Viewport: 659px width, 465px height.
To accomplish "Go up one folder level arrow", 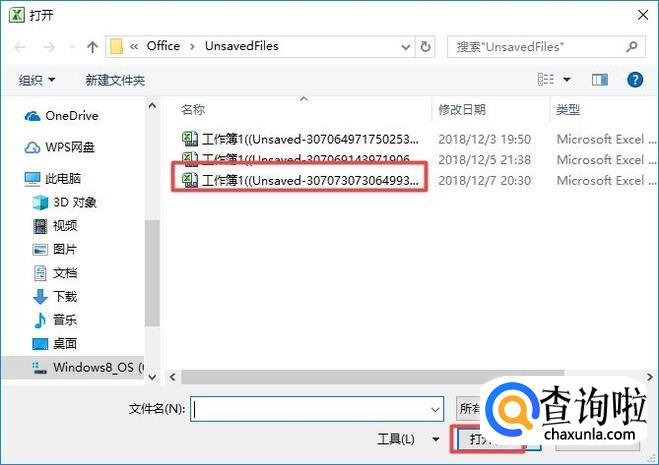I will click(92, 47).
